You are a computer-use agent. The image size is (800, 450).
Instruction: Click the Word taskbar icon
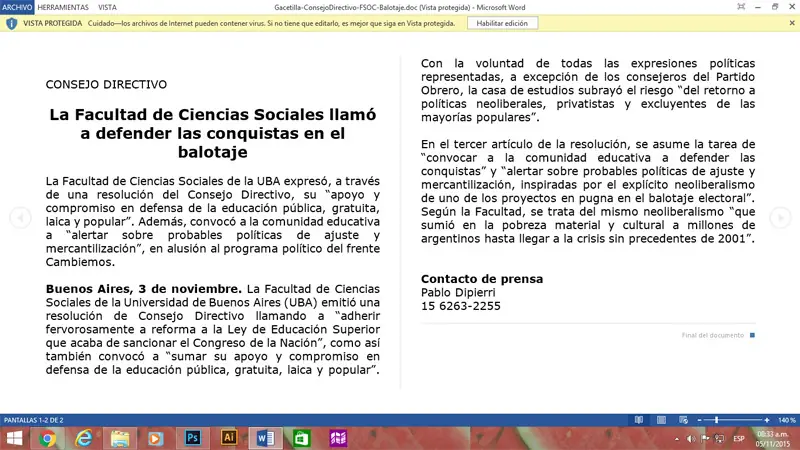(x=265, y=438)
